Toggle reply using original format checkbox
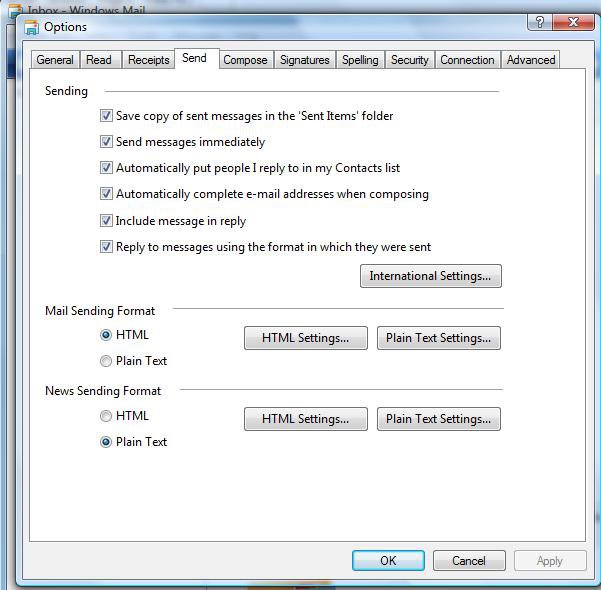 106,247
